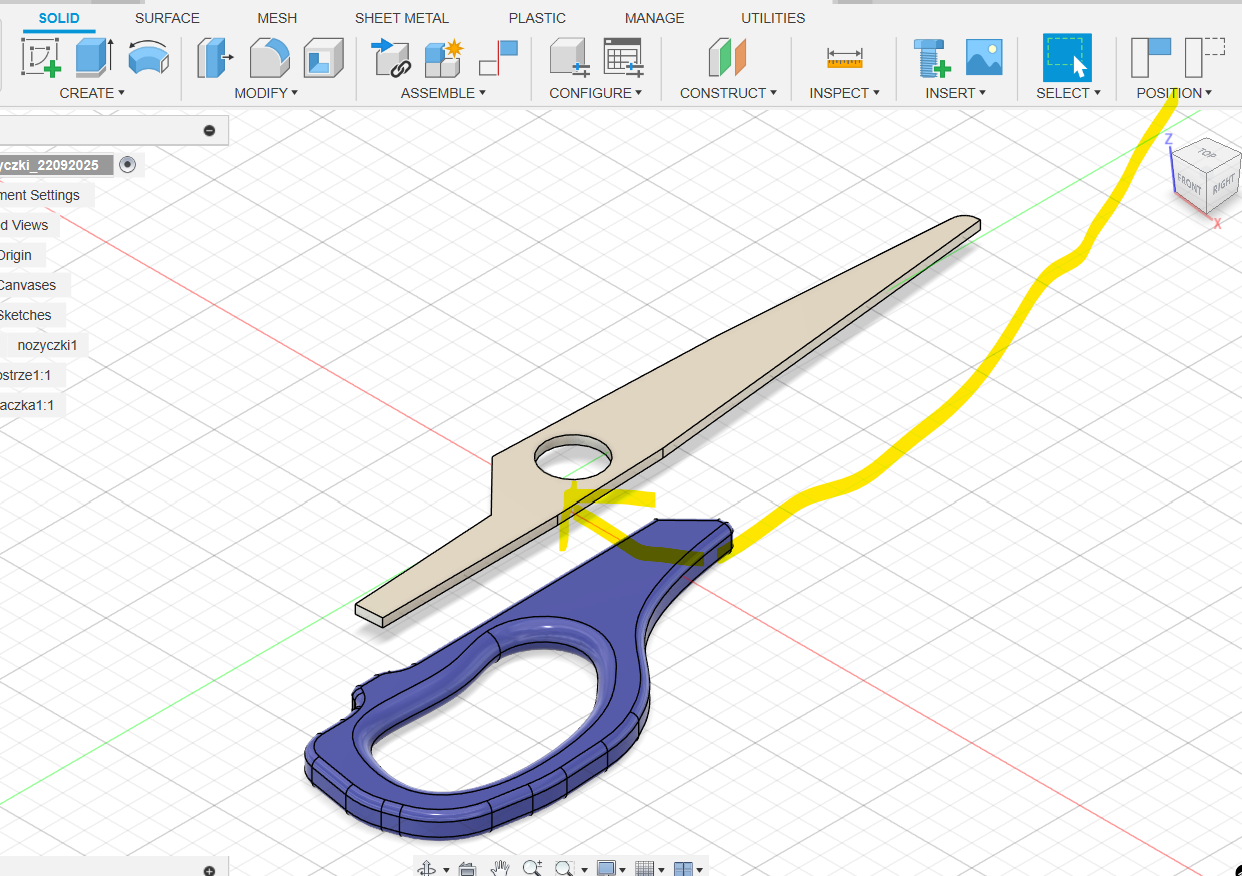Screen dimensions: 1242x876
Task: Click the Offset Plane construct icon
Action: (728, 57)
